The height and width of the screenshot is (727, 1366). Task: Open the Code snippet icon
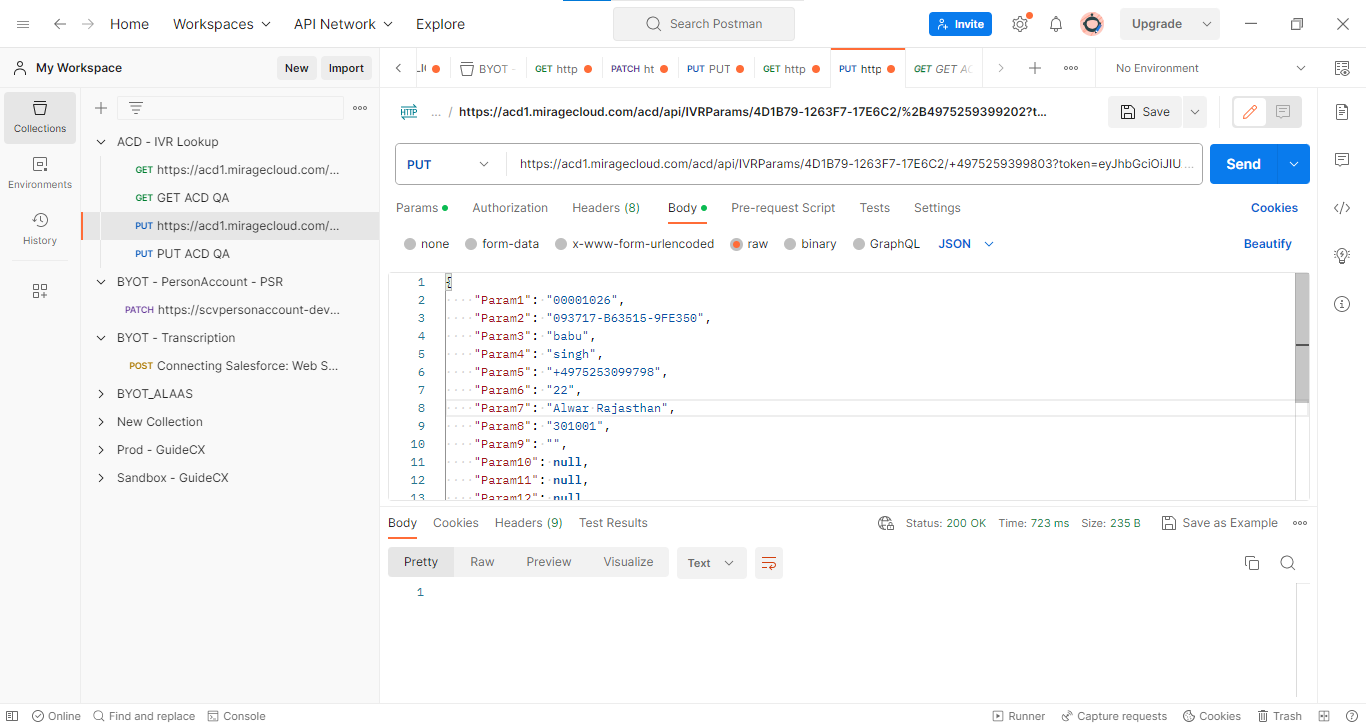pyautogui.click(x=1342, y=208)
